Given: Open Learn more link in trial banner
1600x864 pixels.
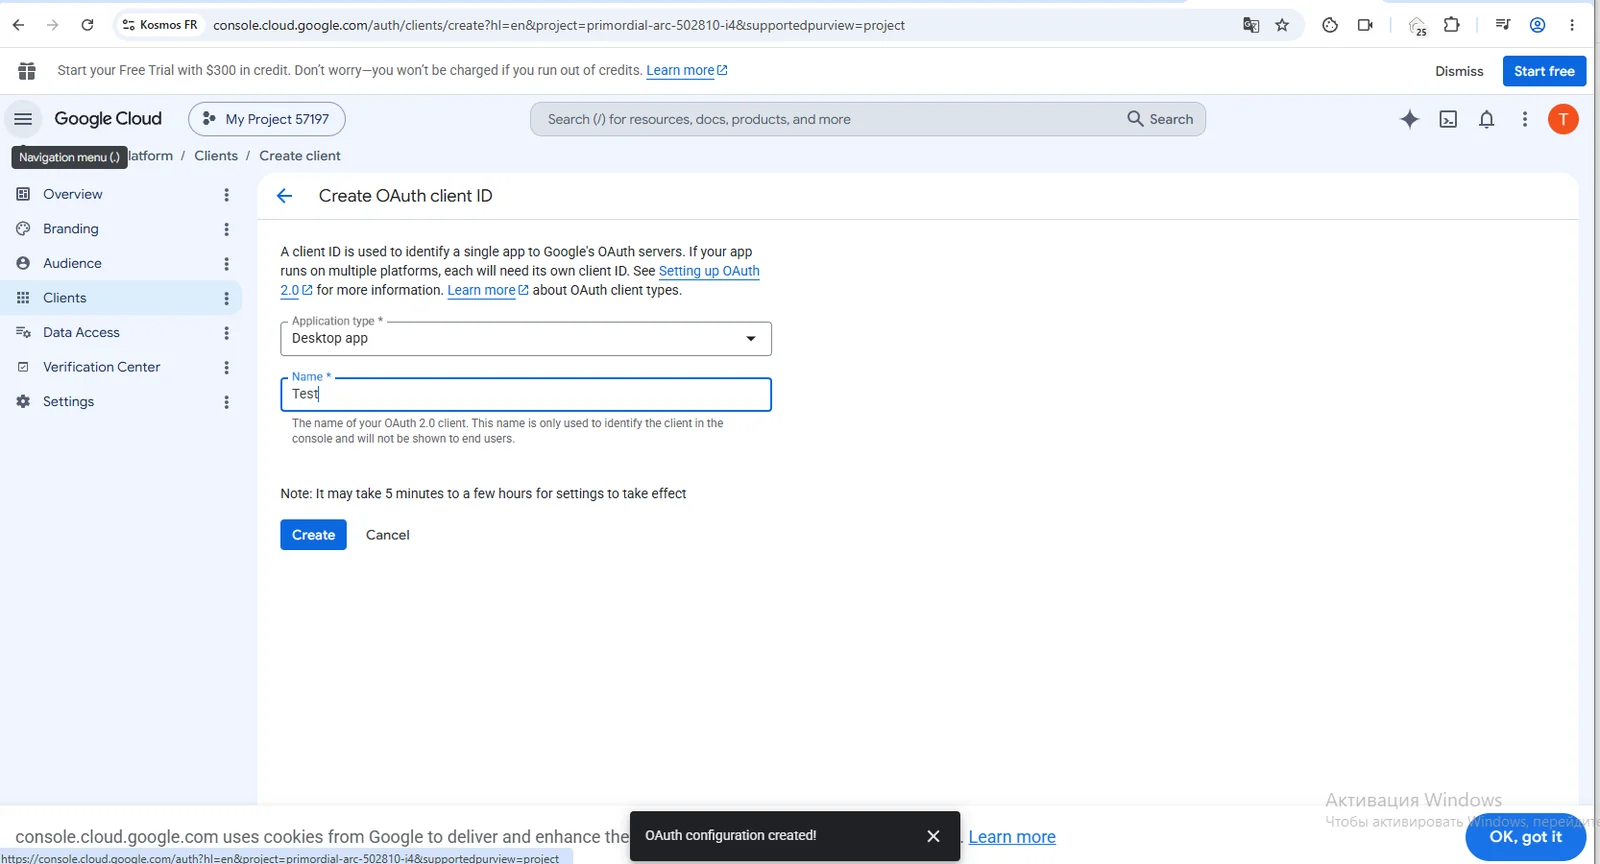Looking at the screenshot, I should pos(687,70).
